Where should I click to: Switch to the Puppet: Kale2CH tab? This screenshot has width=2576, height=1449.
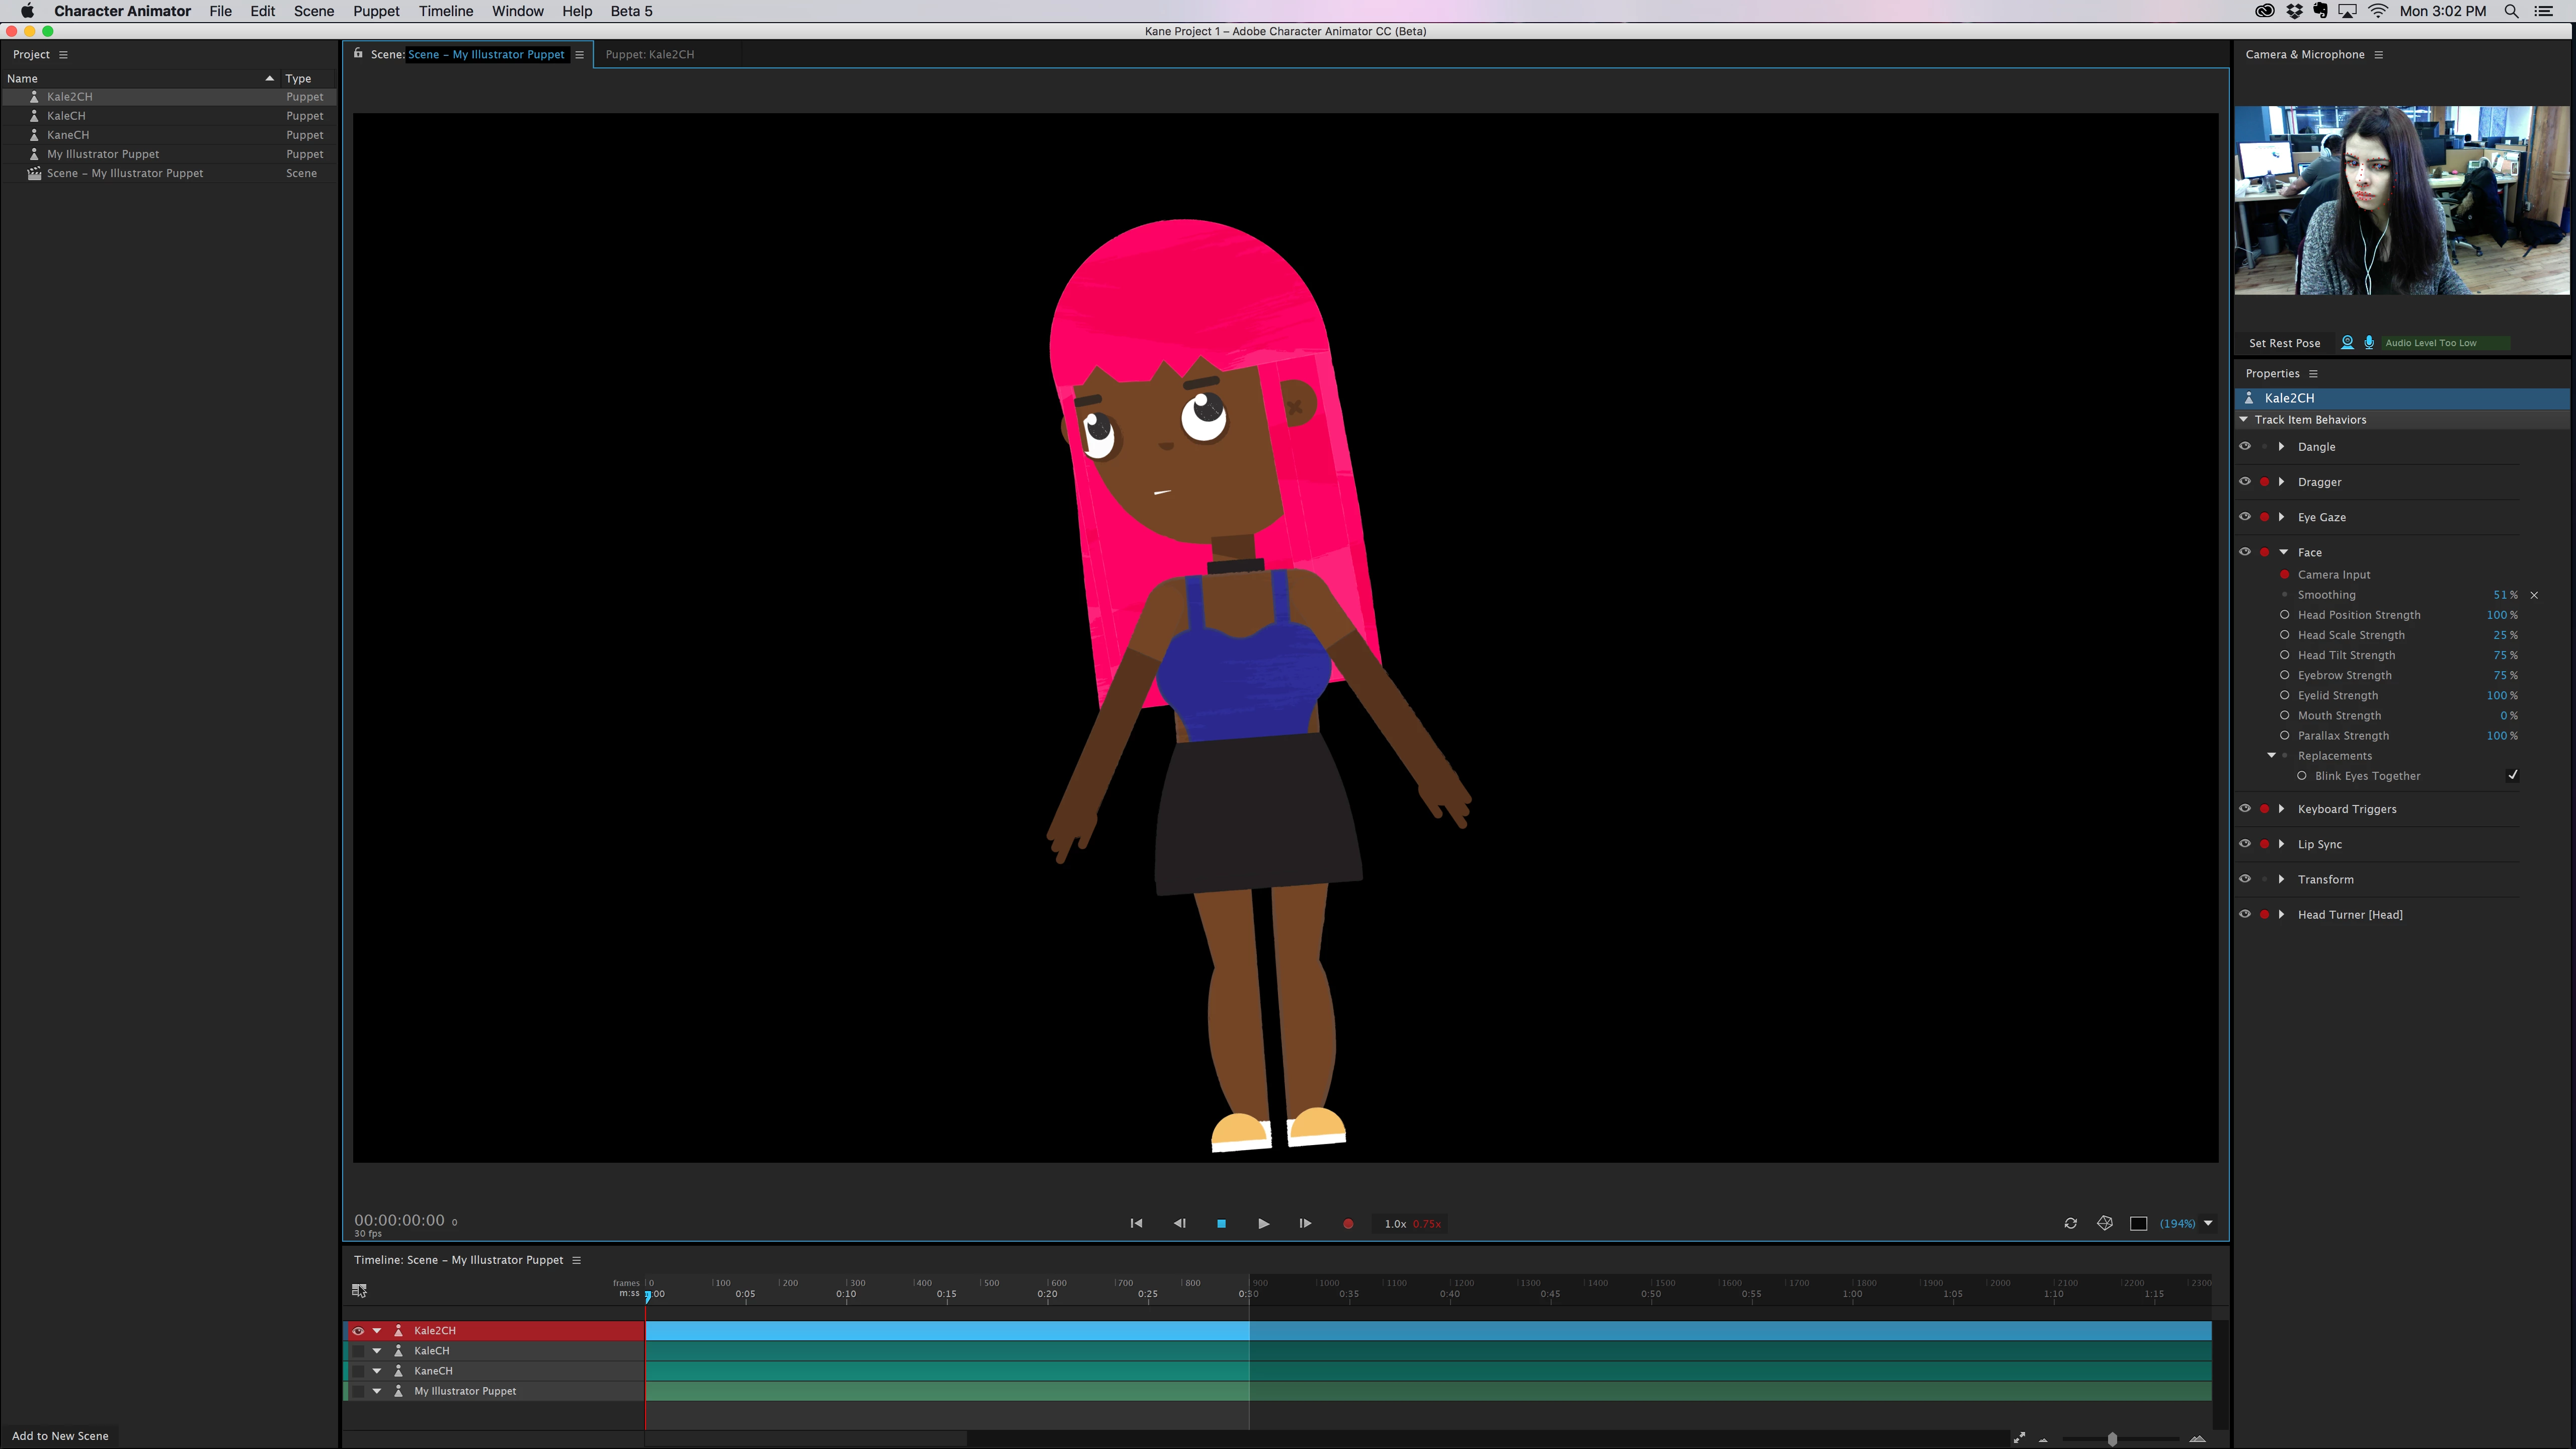coord(649,54)
